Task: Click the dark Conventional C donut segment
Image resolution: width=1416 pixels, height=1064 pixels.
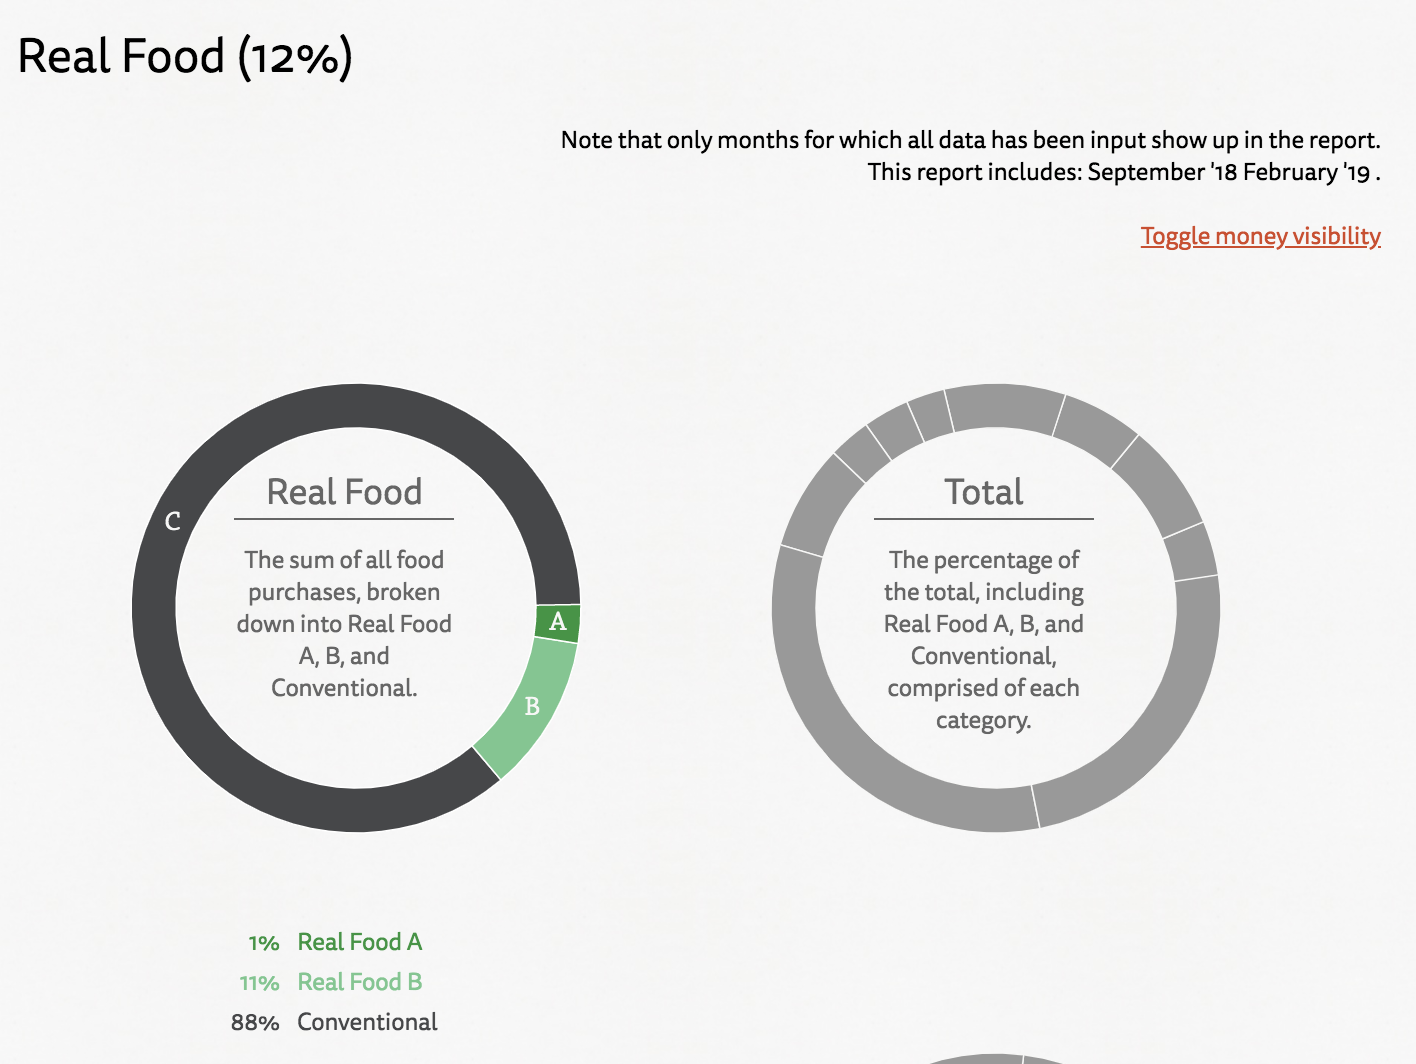Action: 172,522
